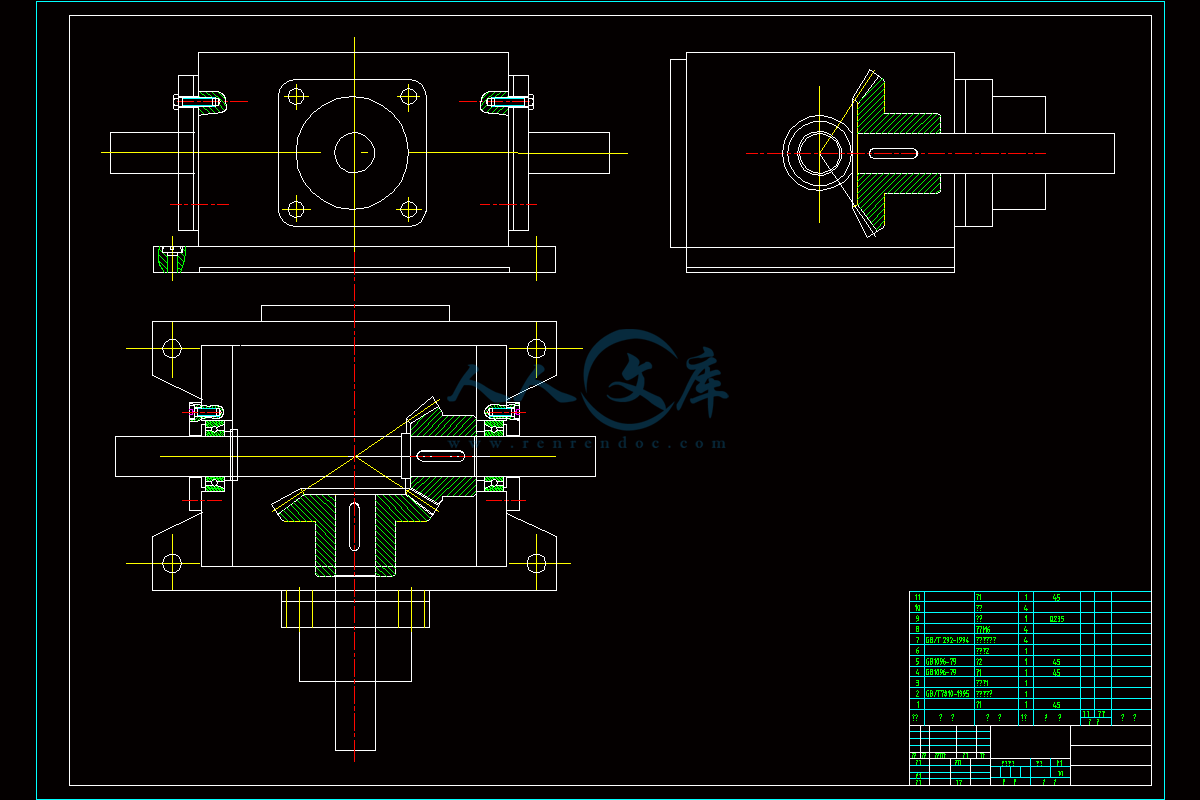Click the GB/T 292-1994 standard cell
Viewport: 1200px width, 800px height.
(948, 640)
